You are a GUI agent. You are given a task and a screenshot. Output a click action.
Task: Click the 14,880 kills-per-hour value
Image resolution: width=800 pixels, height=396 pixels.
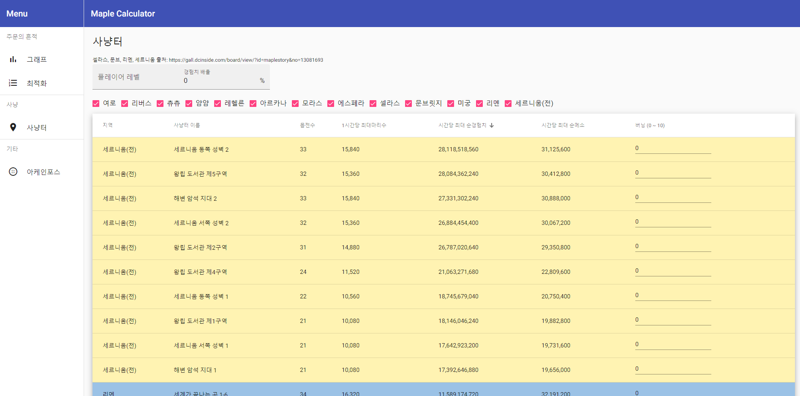350,248
